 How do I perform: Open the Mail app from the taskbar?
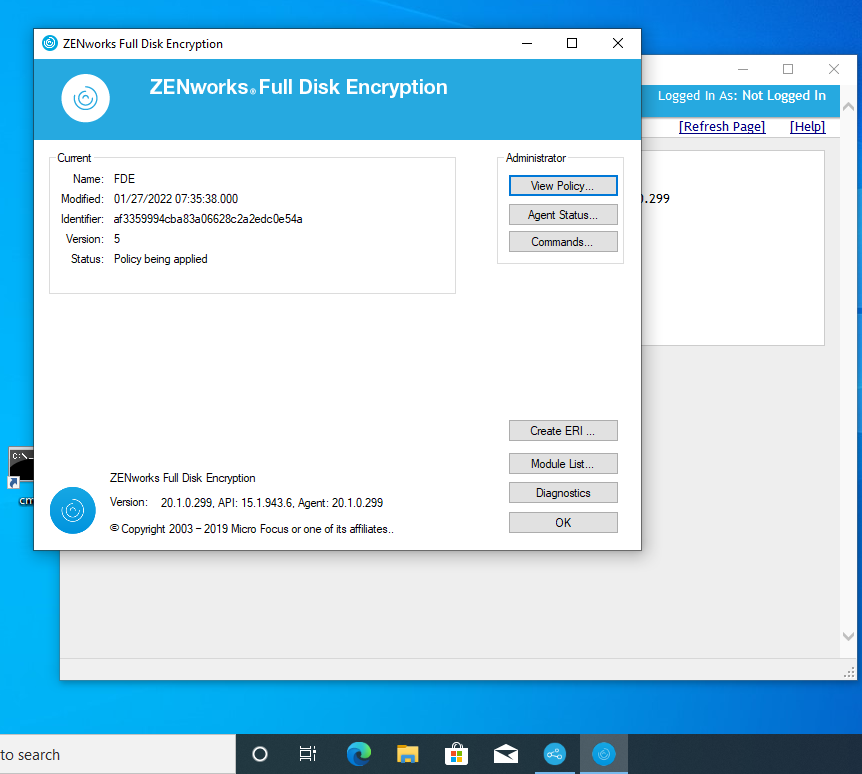(x=506, y=753)
